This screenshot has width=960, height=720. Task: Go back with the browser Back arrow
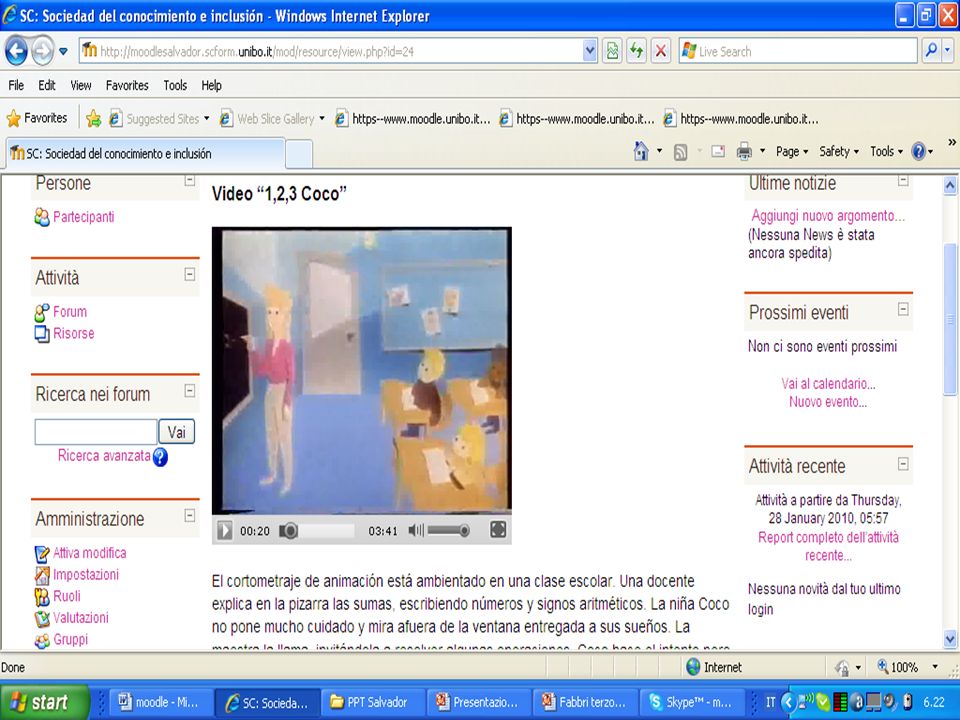[17, 51]
